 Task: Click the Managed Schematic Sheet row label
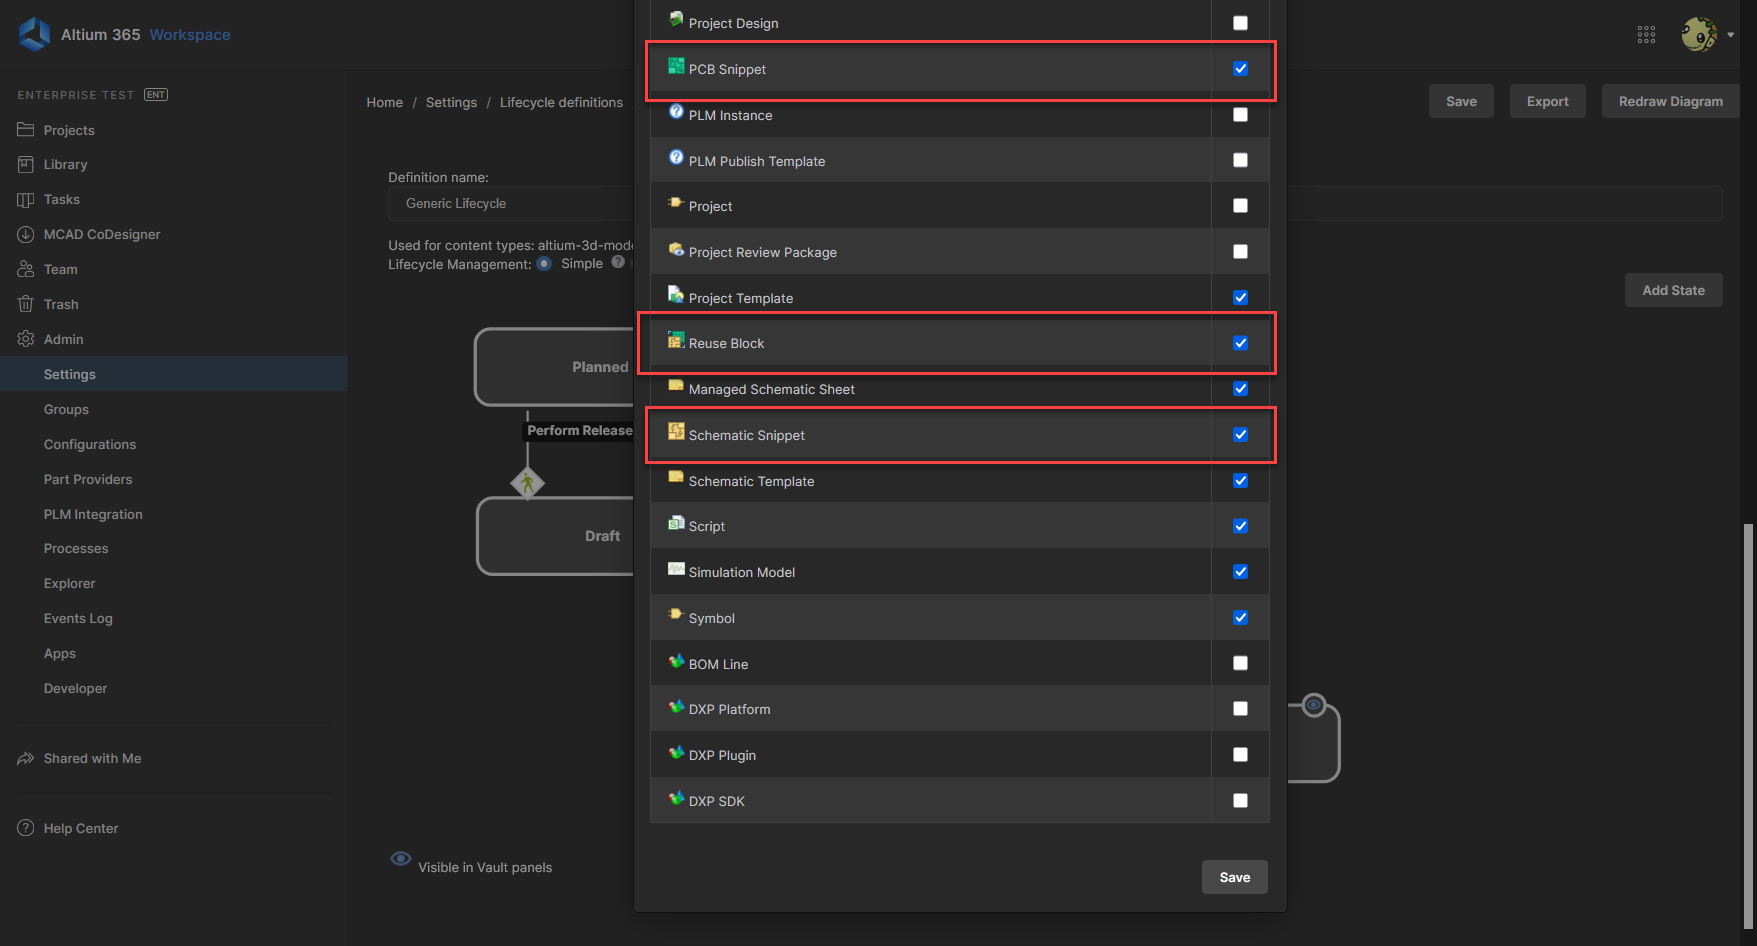(772, 389)
